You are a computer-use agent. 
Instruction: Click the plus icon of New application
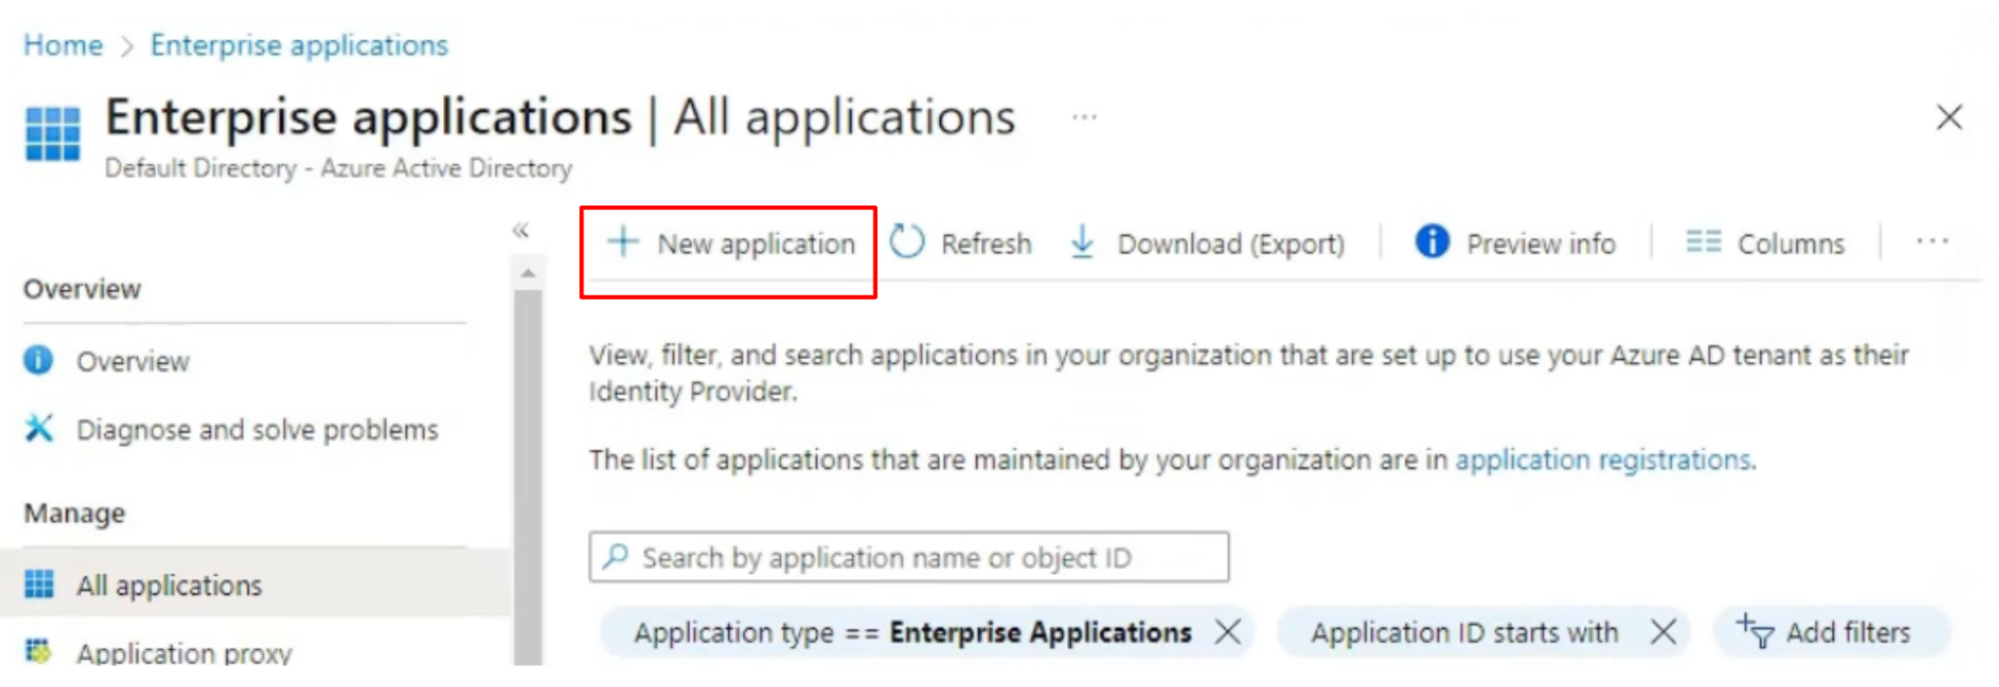pos(623,241)
